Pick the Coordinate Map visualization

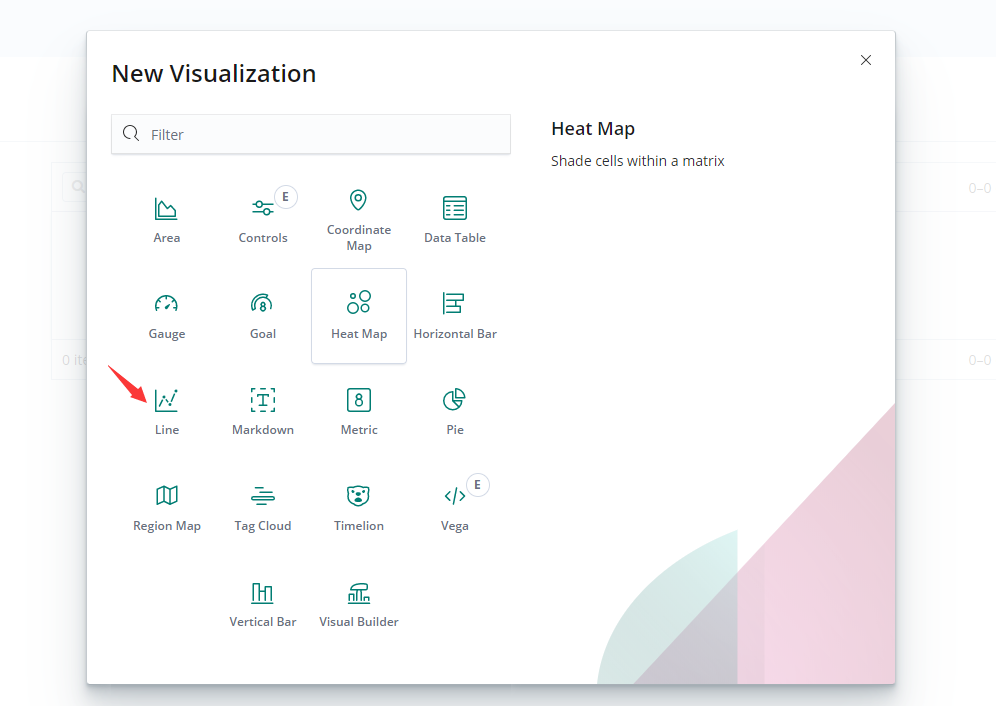(359, 220)
